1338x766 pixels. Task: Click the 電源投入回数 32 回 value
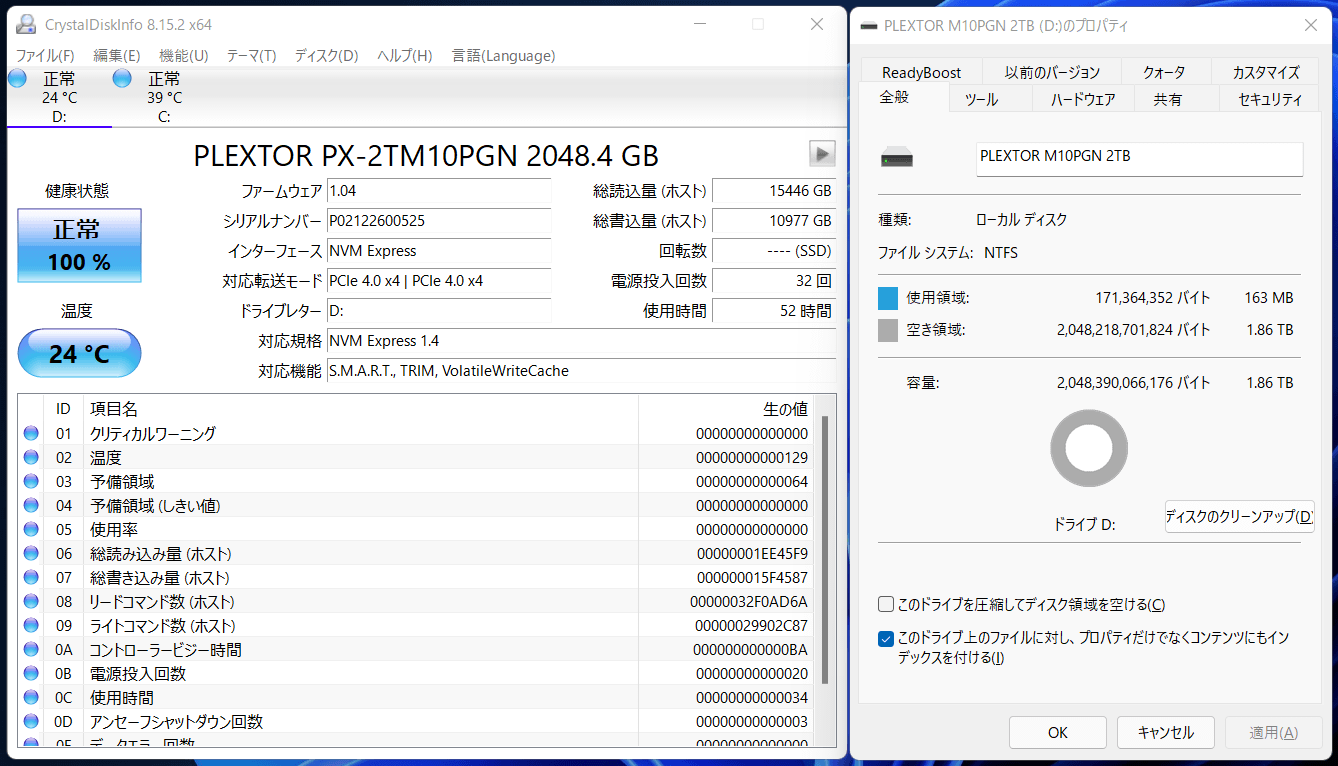(x=774, y=281)
